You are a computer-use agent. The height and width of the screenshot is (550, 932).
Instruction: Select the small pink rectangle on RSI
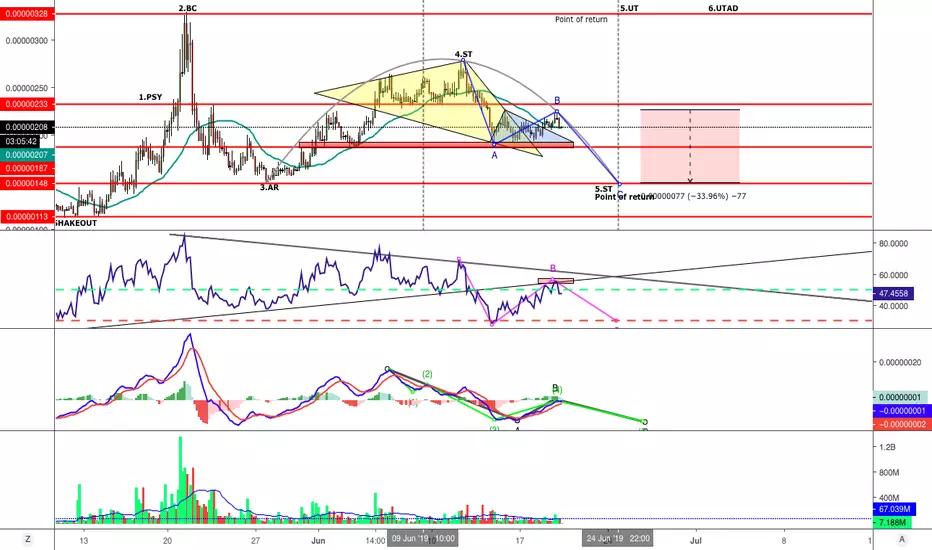point(556,281)
